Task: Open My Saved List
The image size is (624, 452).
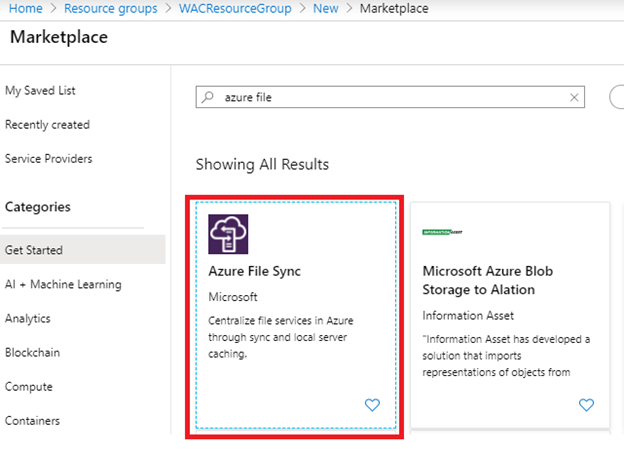Action: click(40, 91)
